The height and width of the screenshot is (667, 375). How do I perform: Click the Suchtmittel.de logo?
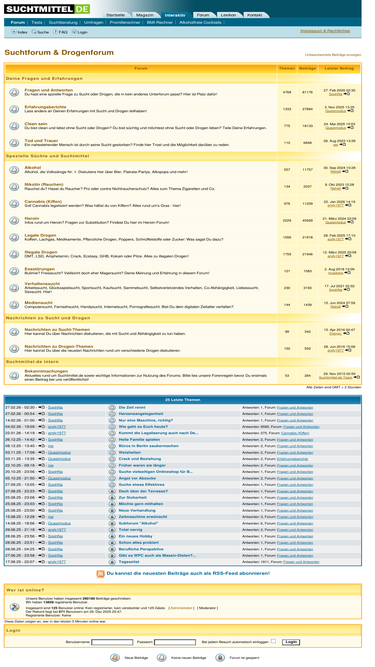46,9
